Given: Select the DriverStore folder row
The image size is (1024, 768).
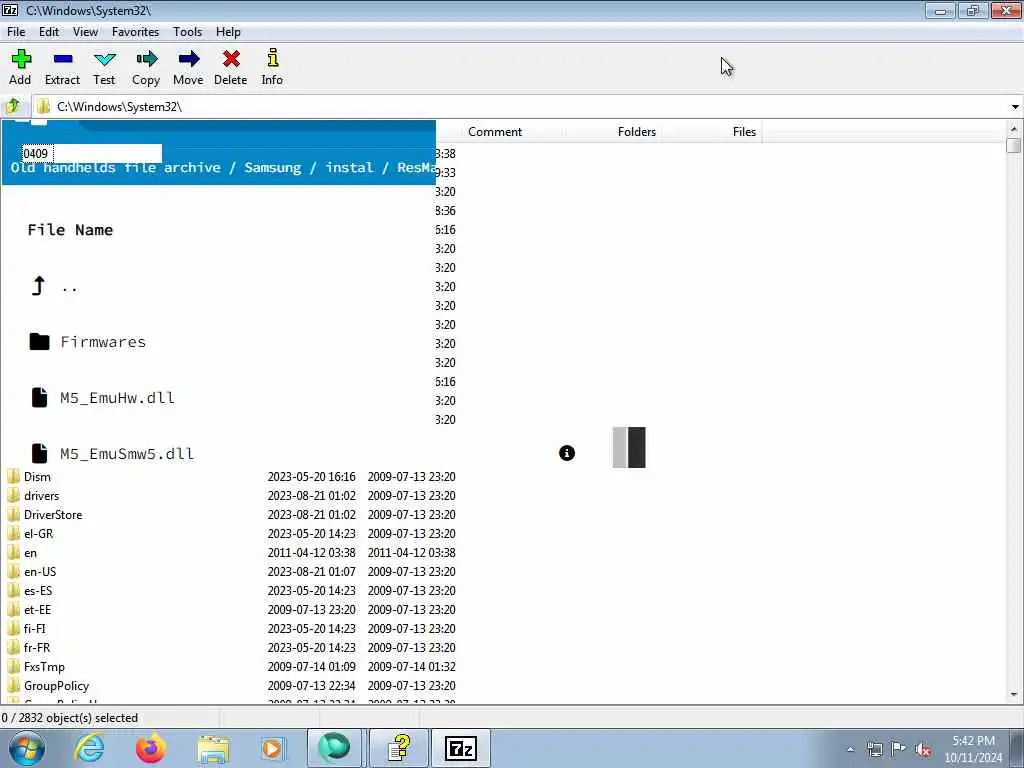Looking at the screenshot, I should click(x=232, y=515).
